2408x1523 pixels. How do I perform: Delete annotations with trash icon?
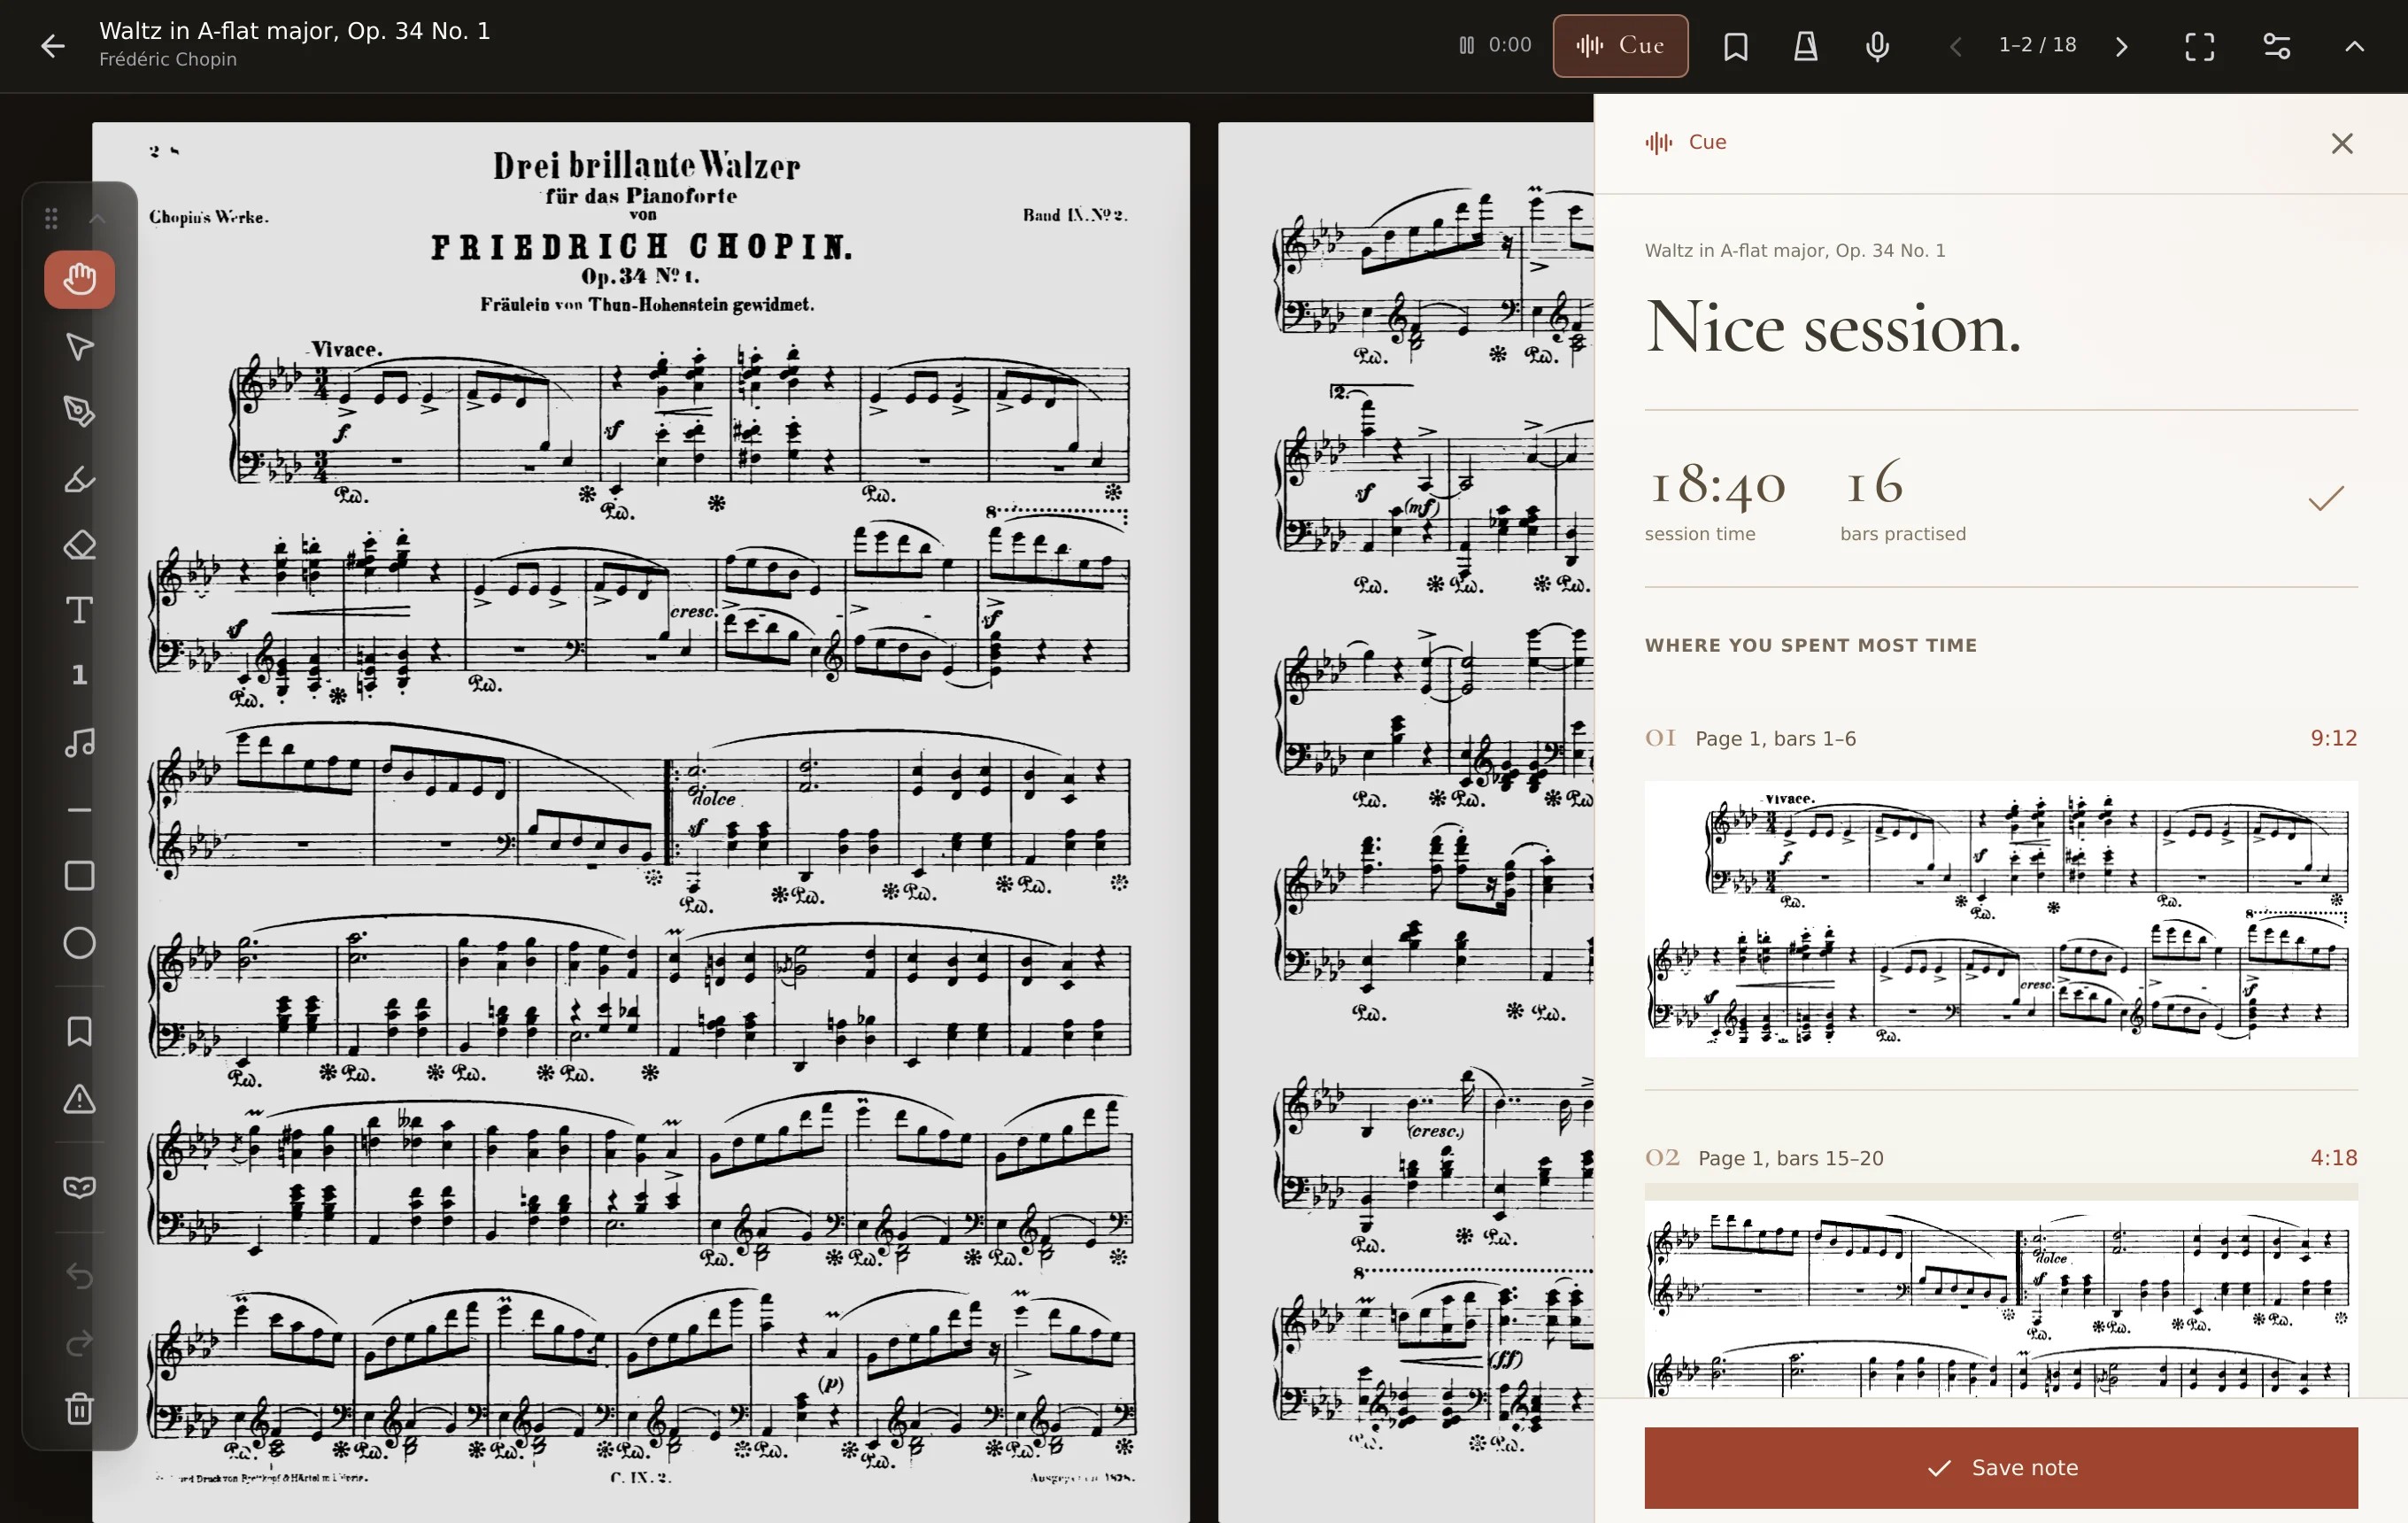pos(79,1409)
